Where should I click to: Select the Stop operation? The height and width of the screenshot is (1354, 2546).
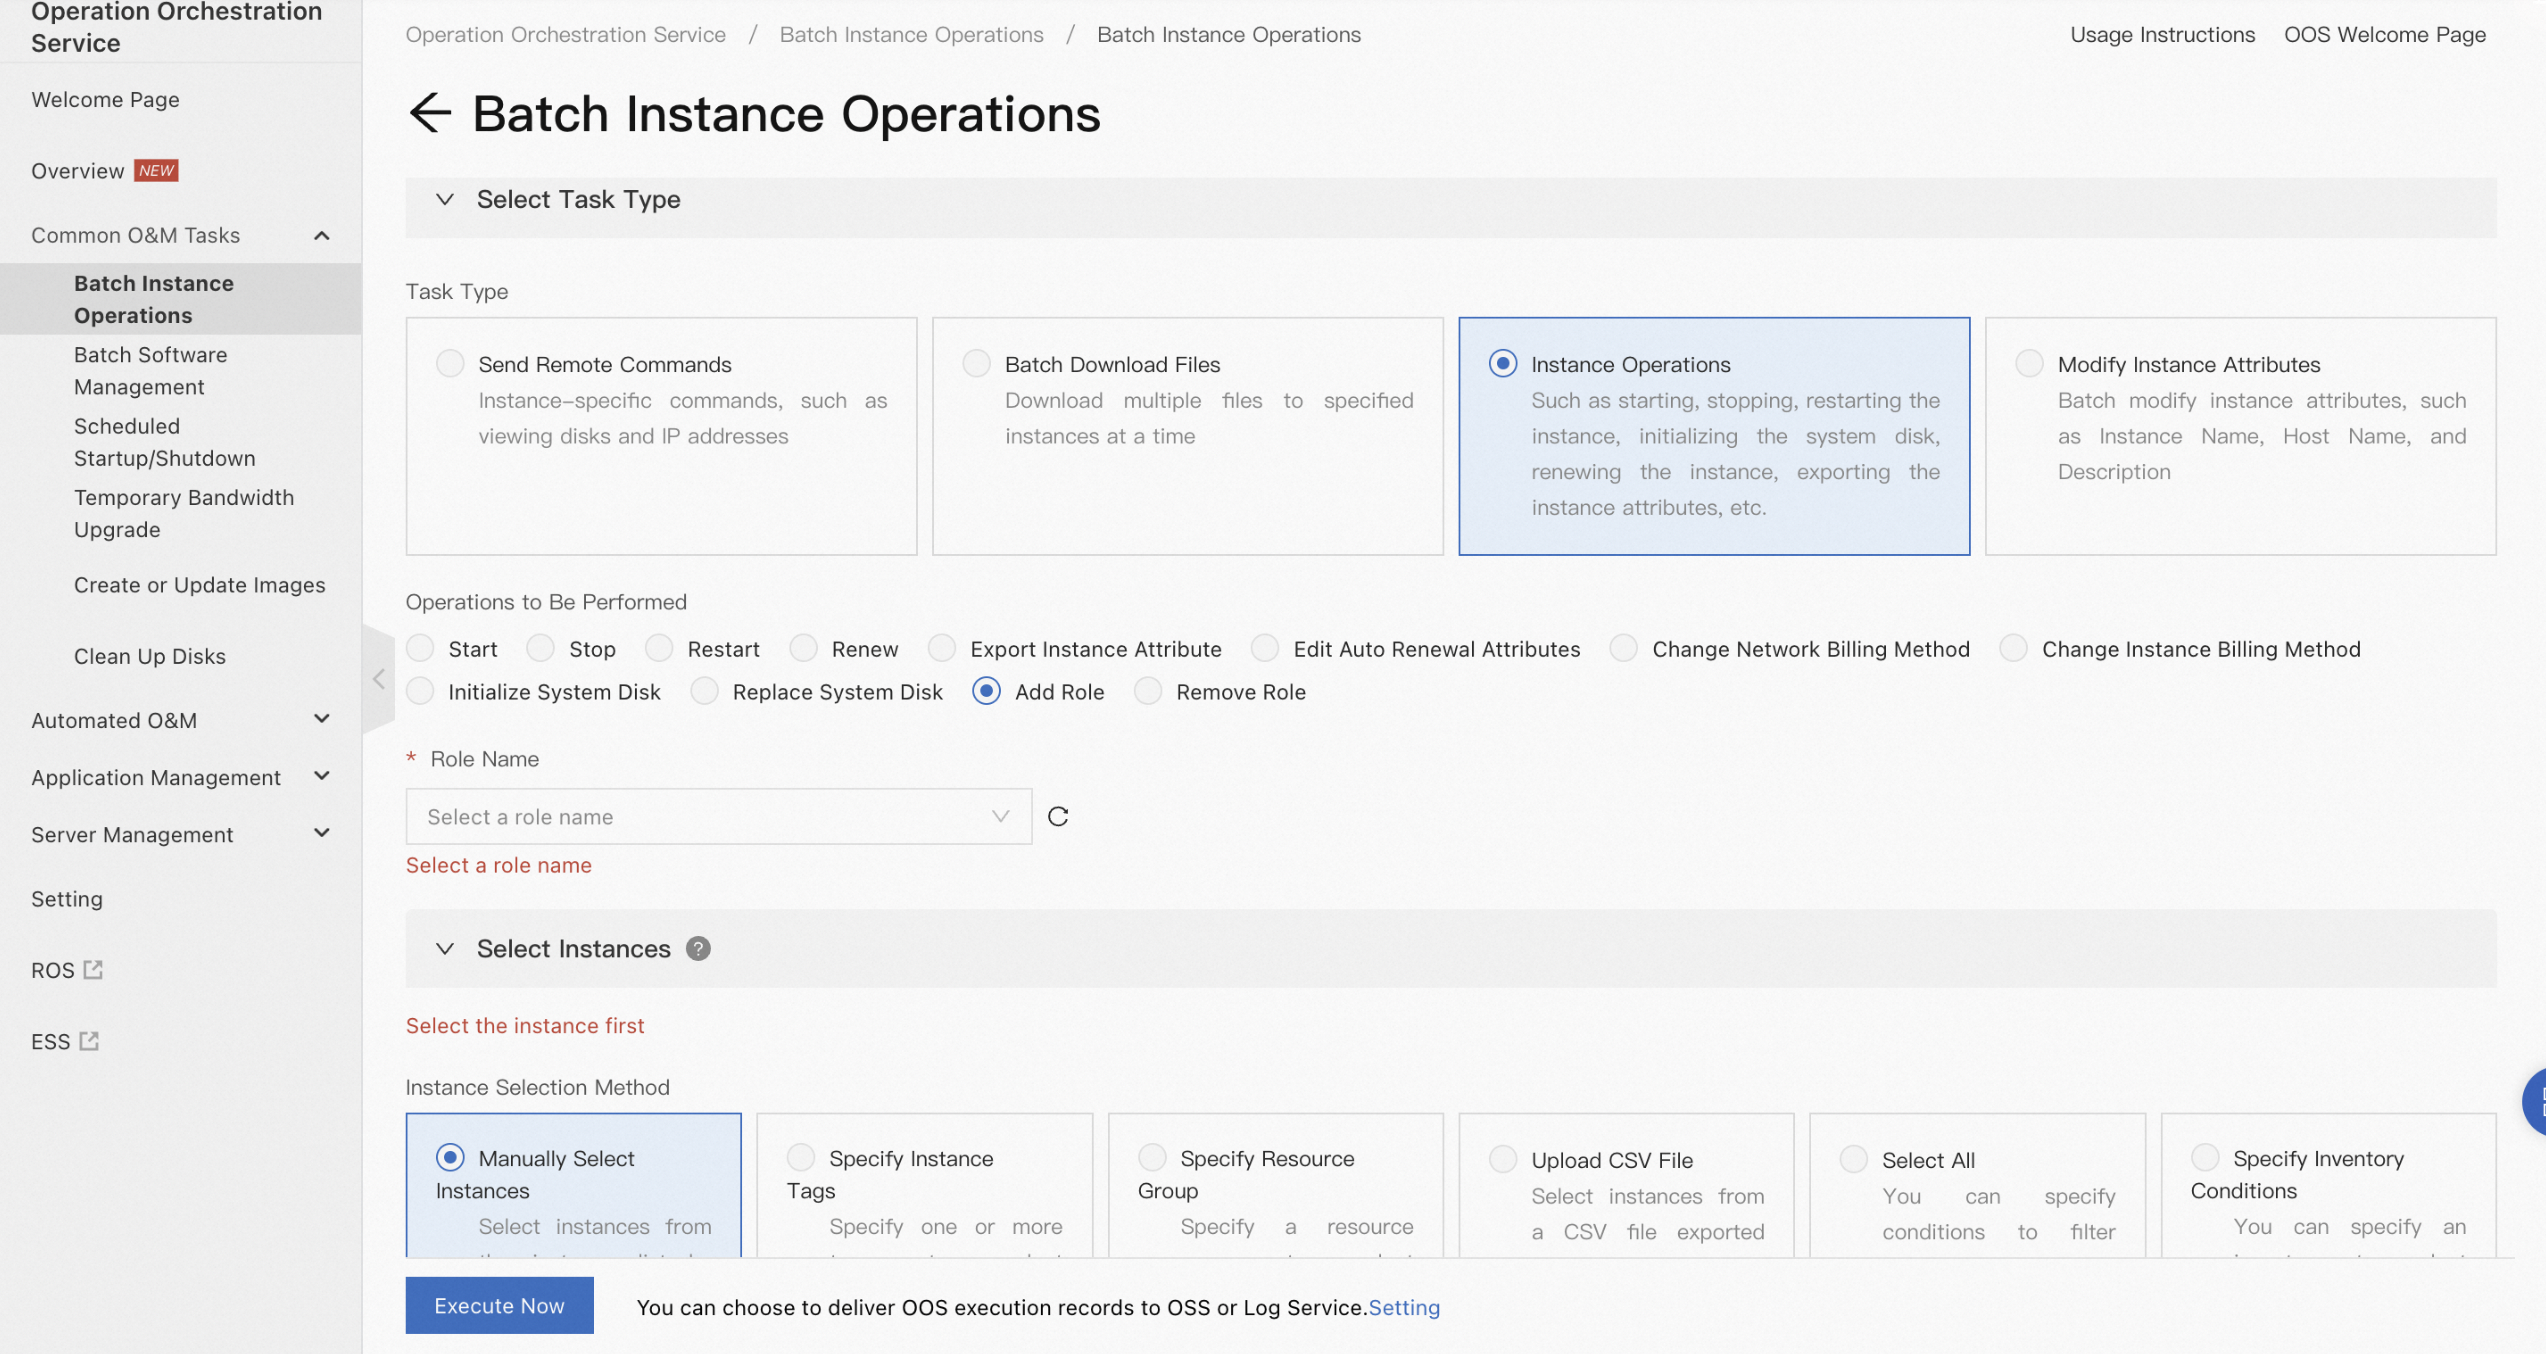540,648
